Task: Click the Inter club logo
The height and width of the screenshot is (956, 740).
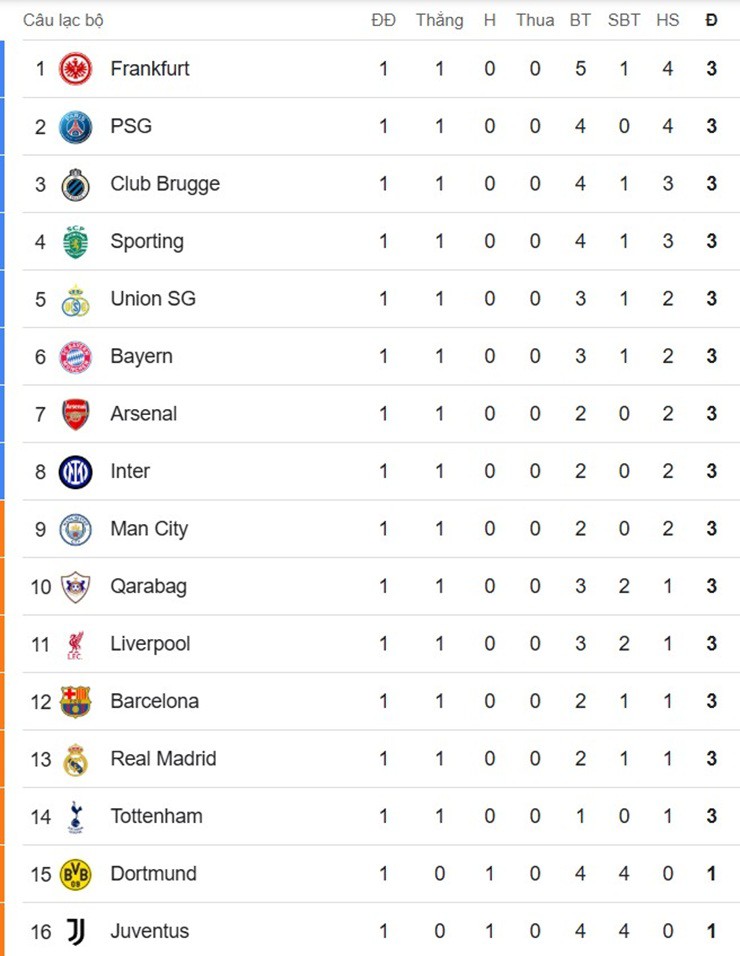Action: [75, 472]
